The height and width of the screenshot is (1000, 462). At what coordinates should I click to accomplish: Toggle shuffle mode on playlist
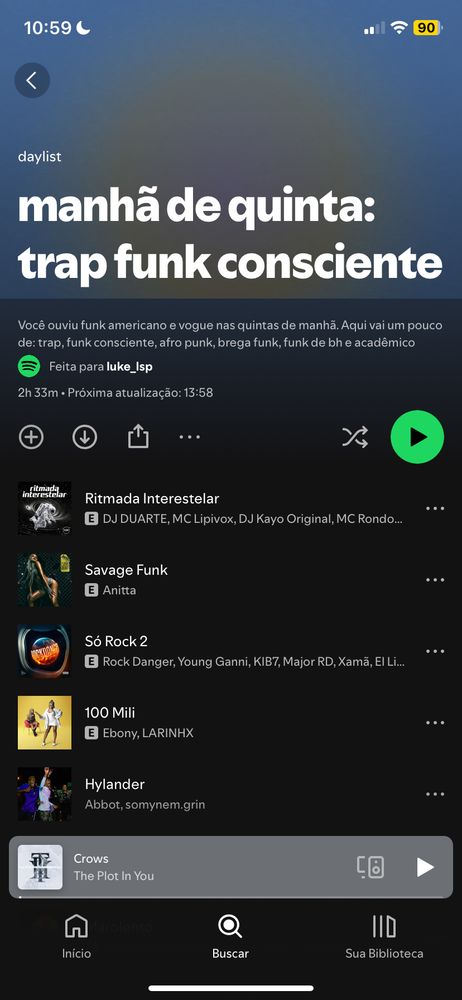[x=355, y=437]
